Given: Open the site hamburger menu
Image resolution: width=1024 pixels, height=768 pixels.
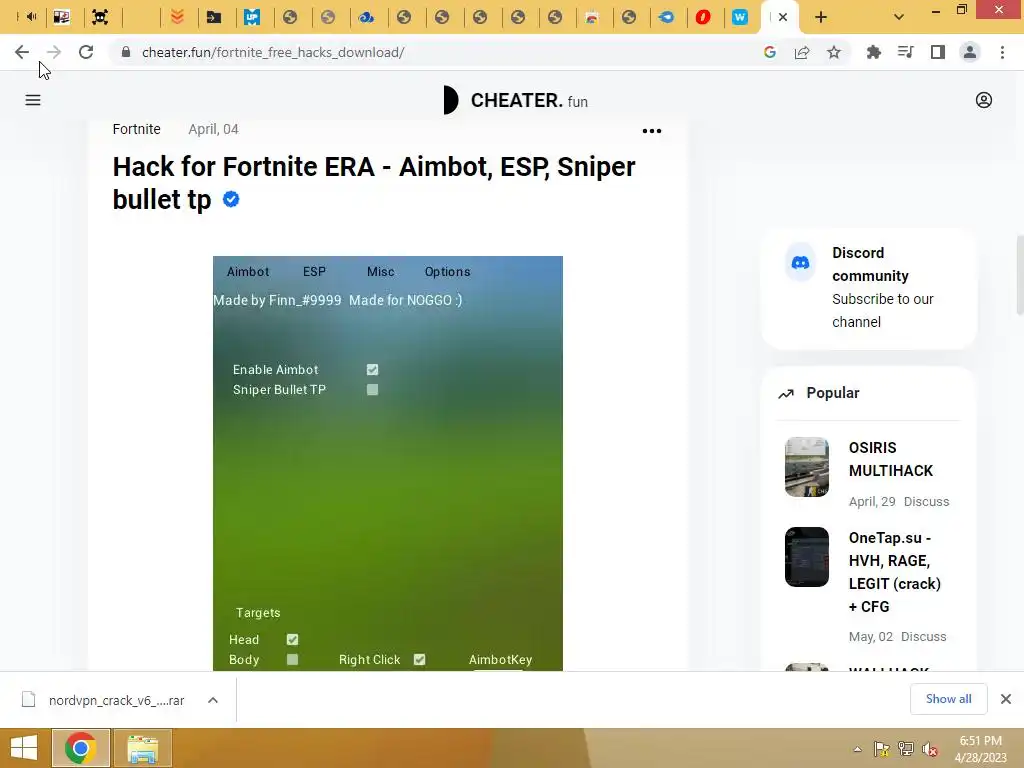Looking at the screenshot, I should tap(33, 100).
